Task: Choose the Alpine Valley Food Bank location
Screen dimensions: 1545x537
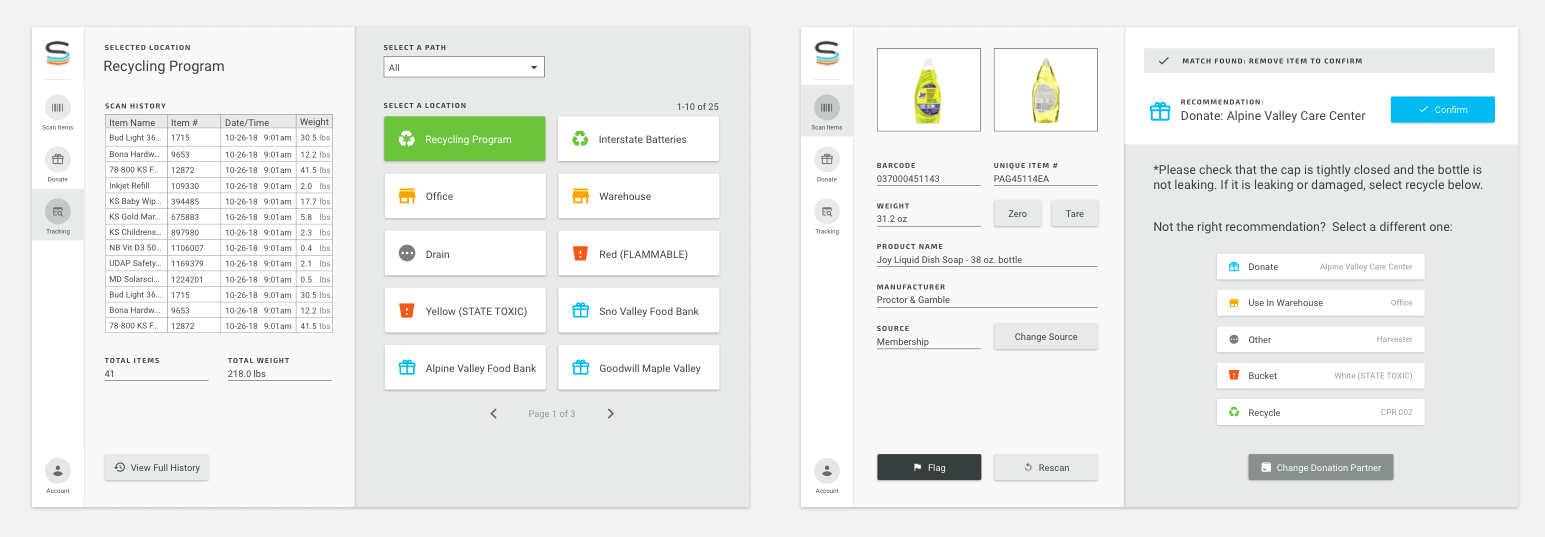Action: tap(465, 368)
